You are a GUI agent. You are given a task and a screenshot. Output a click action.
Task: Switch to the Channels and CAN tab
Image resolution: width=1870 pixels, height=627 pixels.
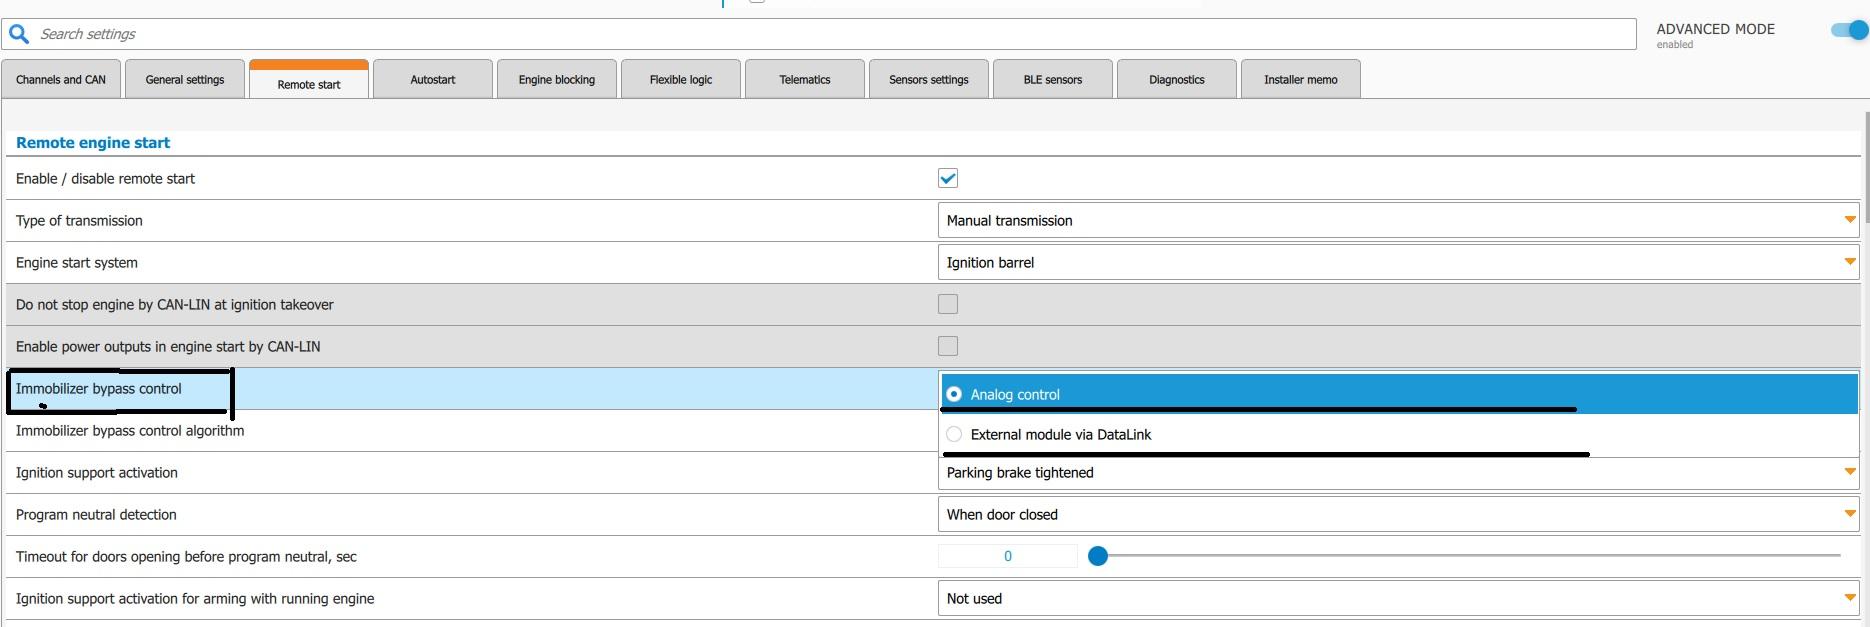tap(61, 80)
